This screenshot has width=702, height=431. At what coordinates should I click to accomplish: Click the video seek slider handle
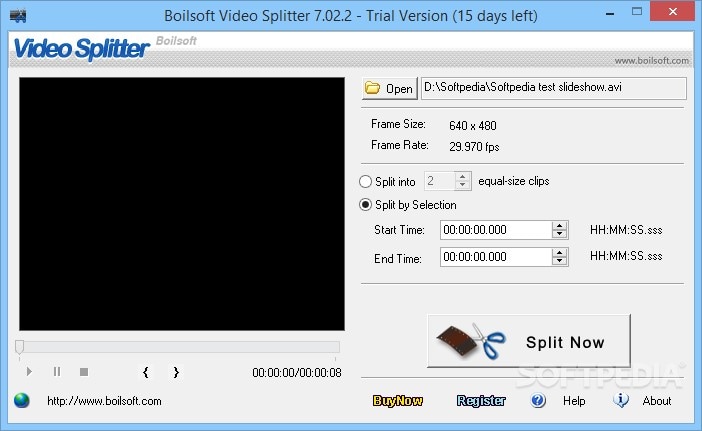point(19,347)
